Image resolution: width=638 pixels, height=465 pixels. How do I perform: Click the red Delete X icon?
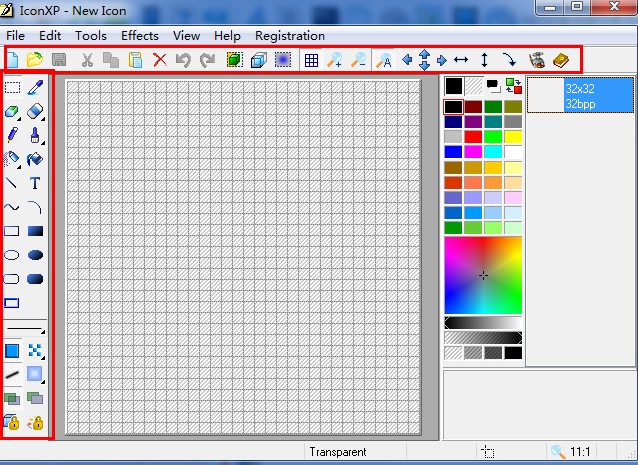tap(160, 60)
